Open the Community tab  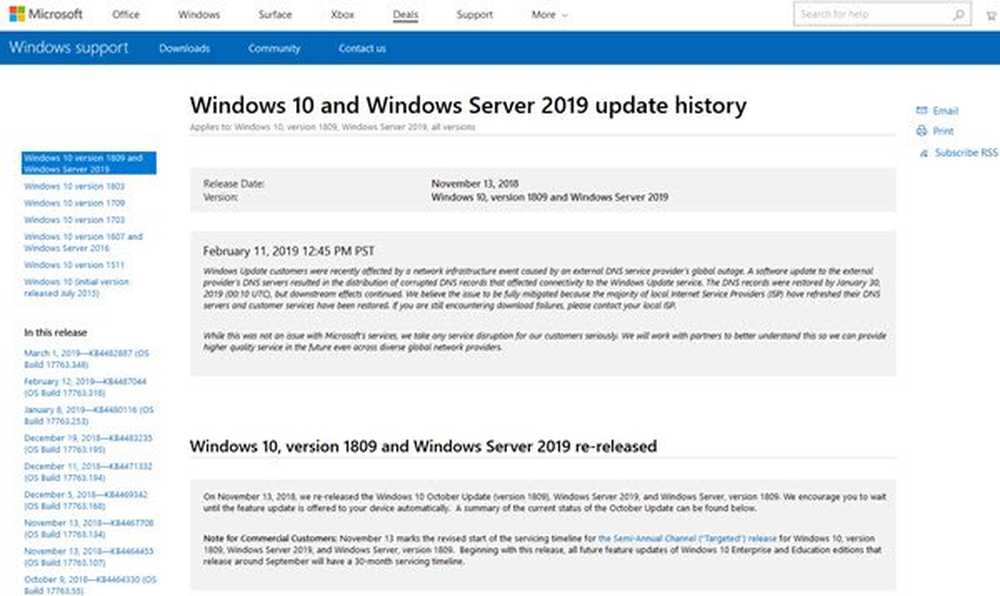click(274, 48)
